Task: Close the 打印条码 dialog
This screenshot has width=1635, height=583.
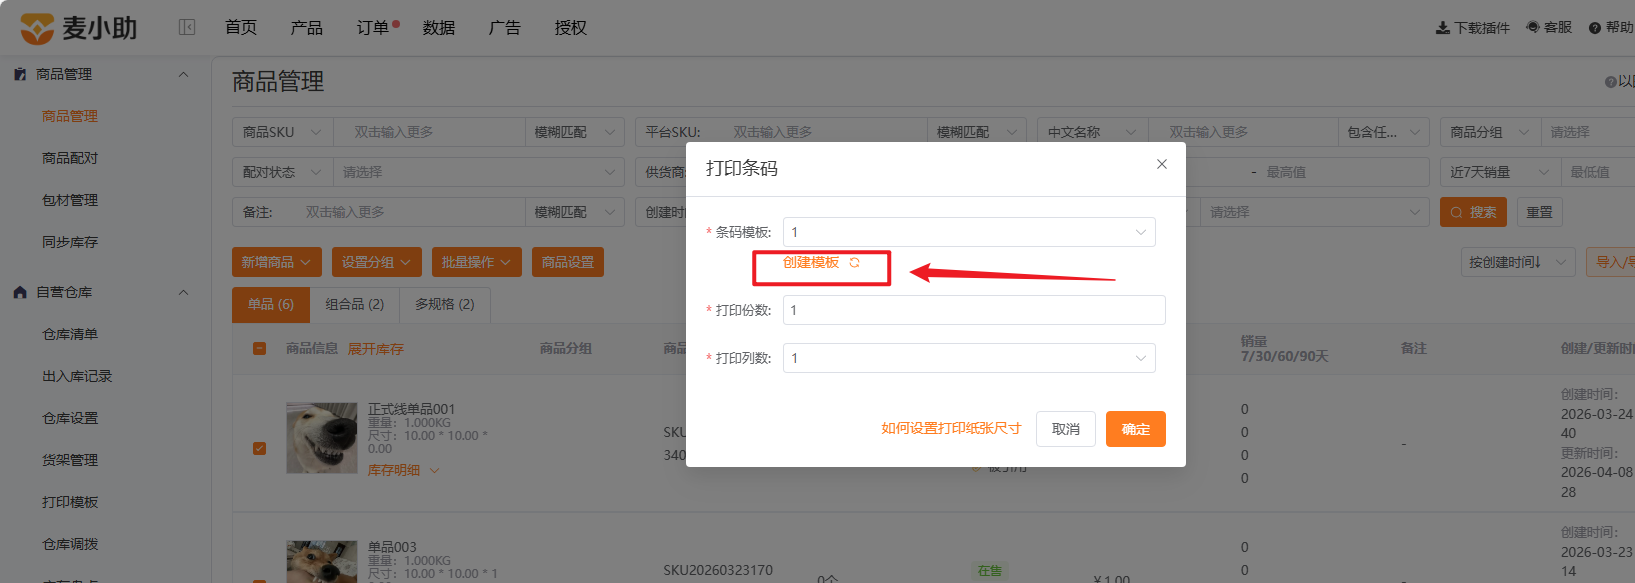Action: coord(1162,164)
